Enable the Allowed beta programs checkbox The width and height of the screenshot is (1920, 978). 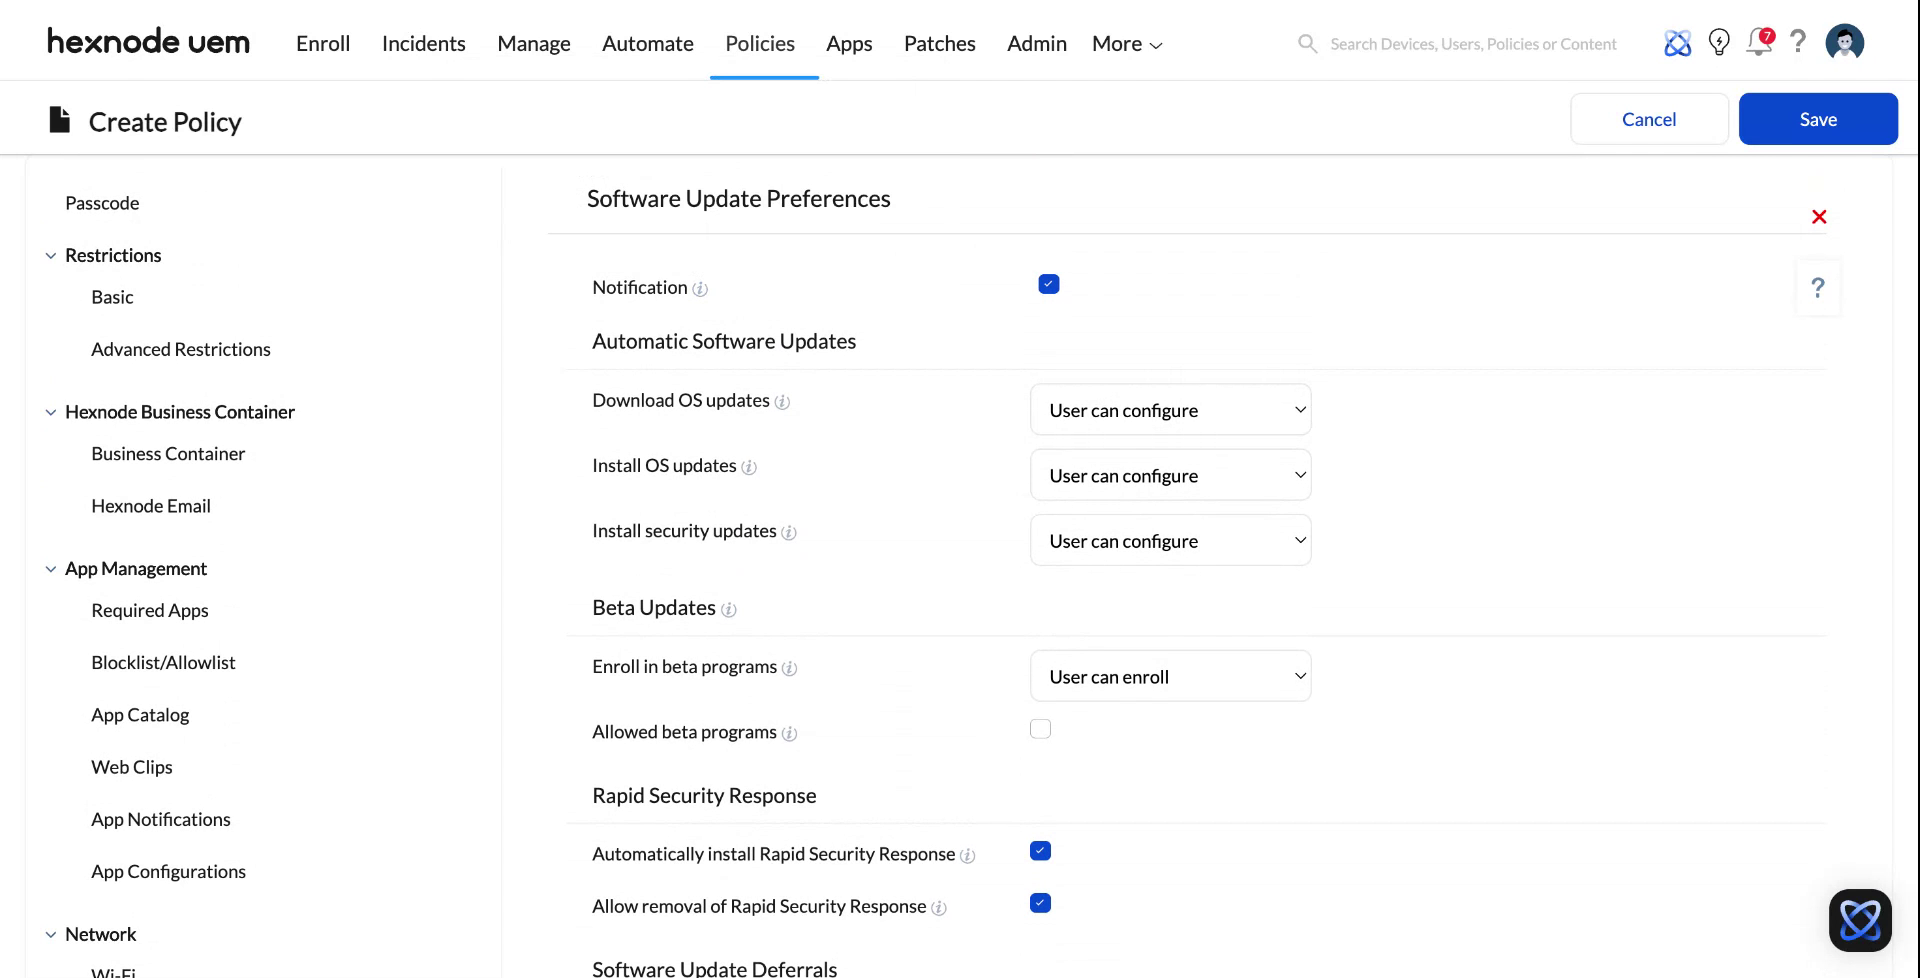click(x=1040, y=729)
